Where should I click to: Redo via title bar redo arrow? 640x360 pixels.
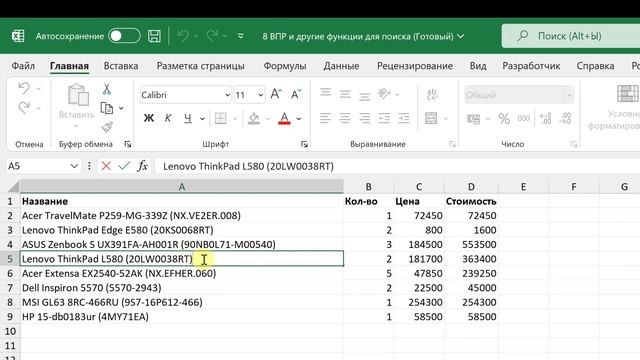pos(212,36)
